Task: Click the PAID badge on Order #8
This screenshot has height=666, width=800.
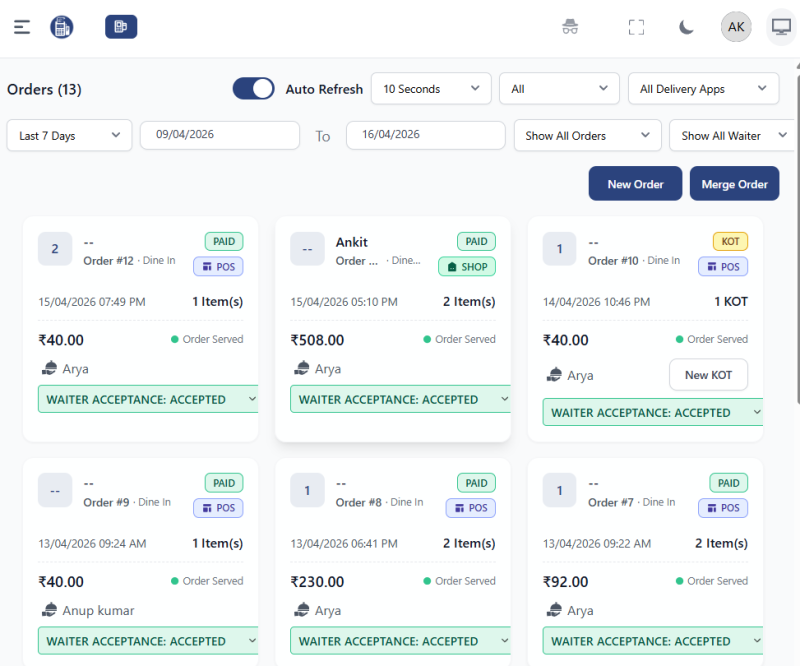Action: click(476, 483)
